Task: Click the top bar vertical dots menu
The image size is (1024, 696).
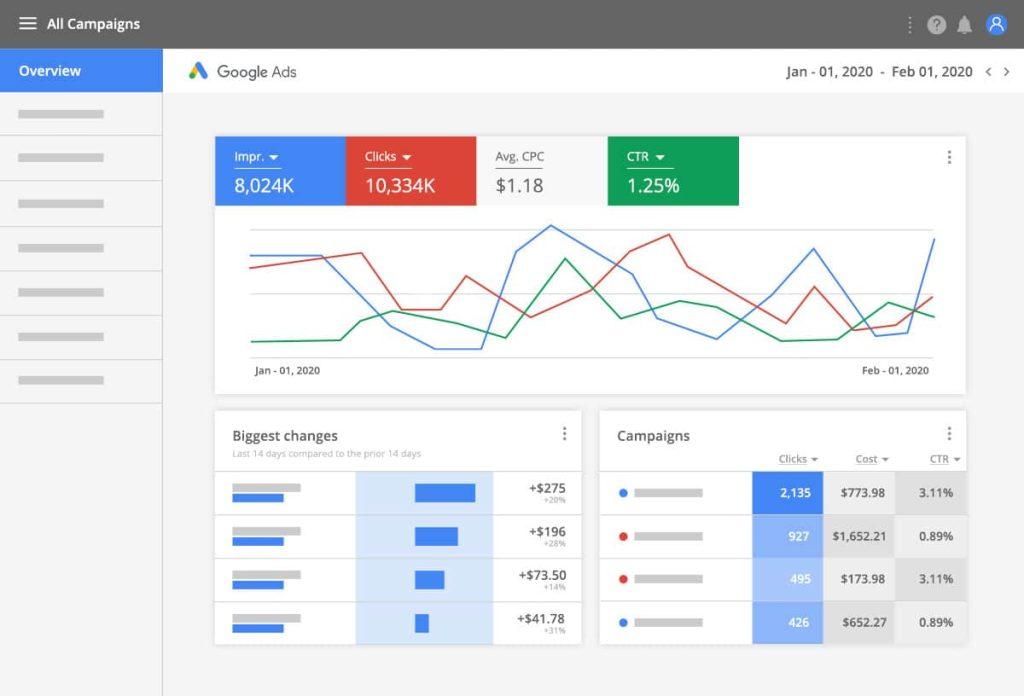Action: tap(909, 25)
